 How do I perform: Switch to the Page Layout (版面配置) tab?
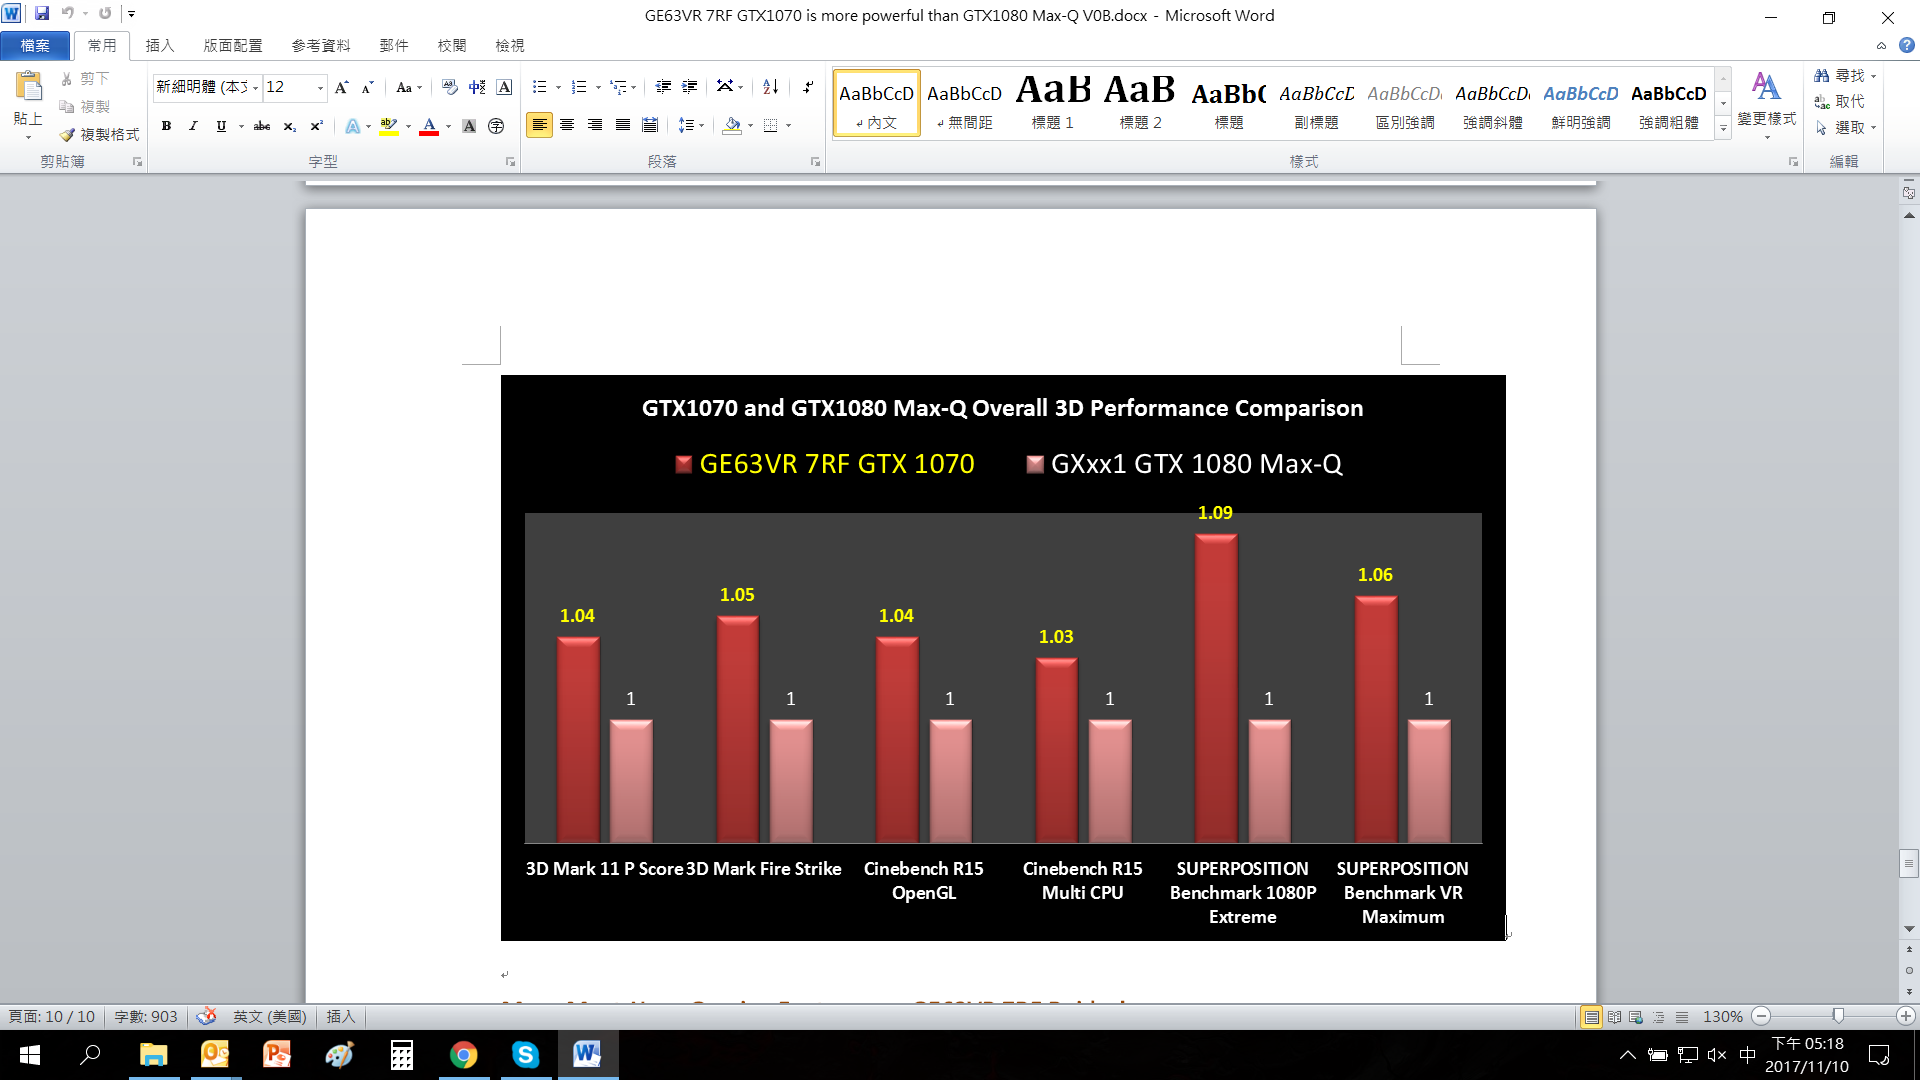(x=232, y=45)
